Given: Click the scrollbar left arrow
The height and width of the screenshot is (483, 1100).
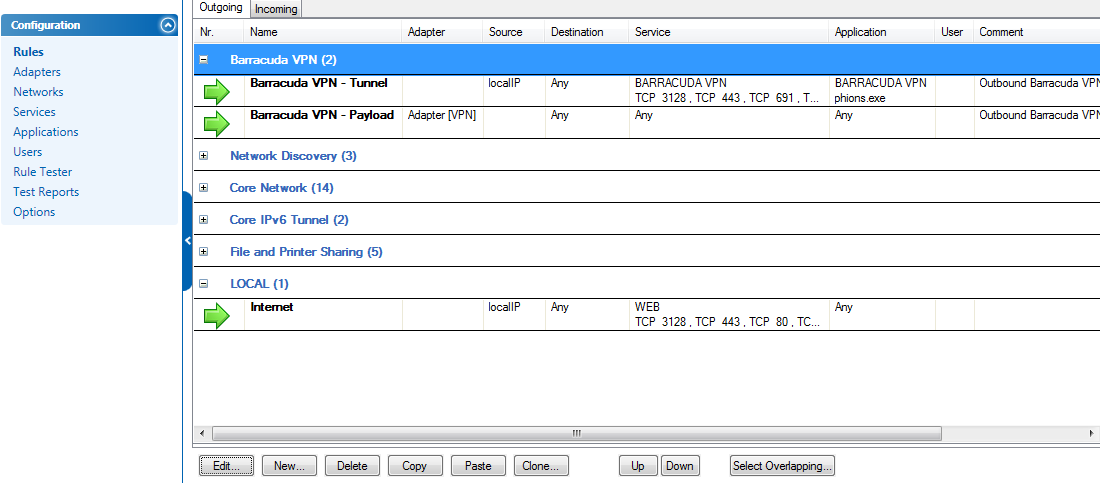Looking at the screenshot, I should click(202, 433).
